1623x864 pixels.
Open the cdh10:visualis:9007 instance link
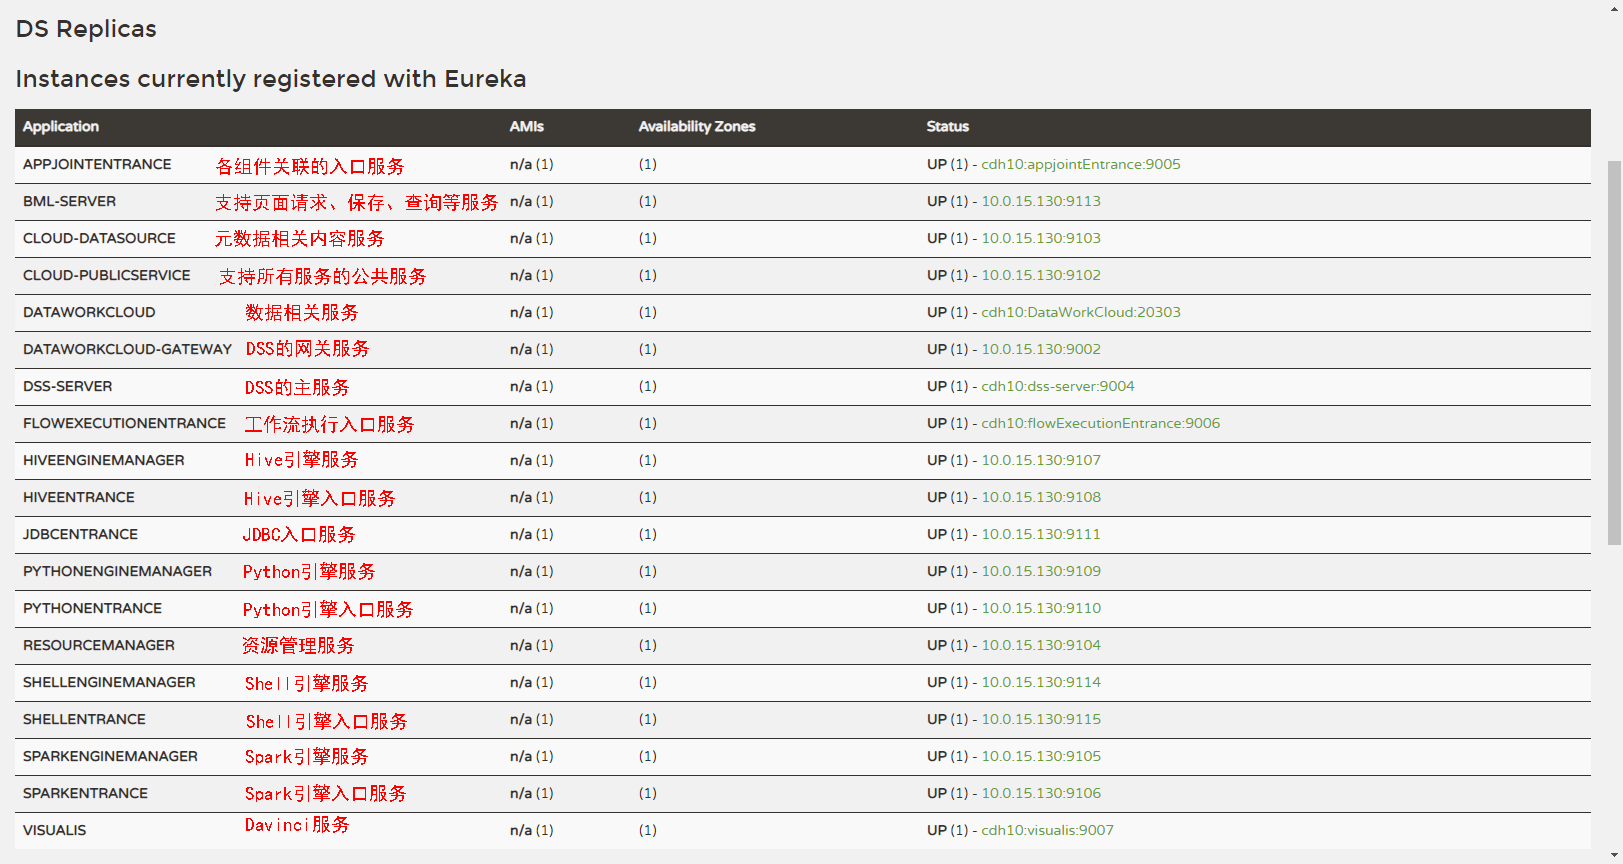pos(1047,830)
